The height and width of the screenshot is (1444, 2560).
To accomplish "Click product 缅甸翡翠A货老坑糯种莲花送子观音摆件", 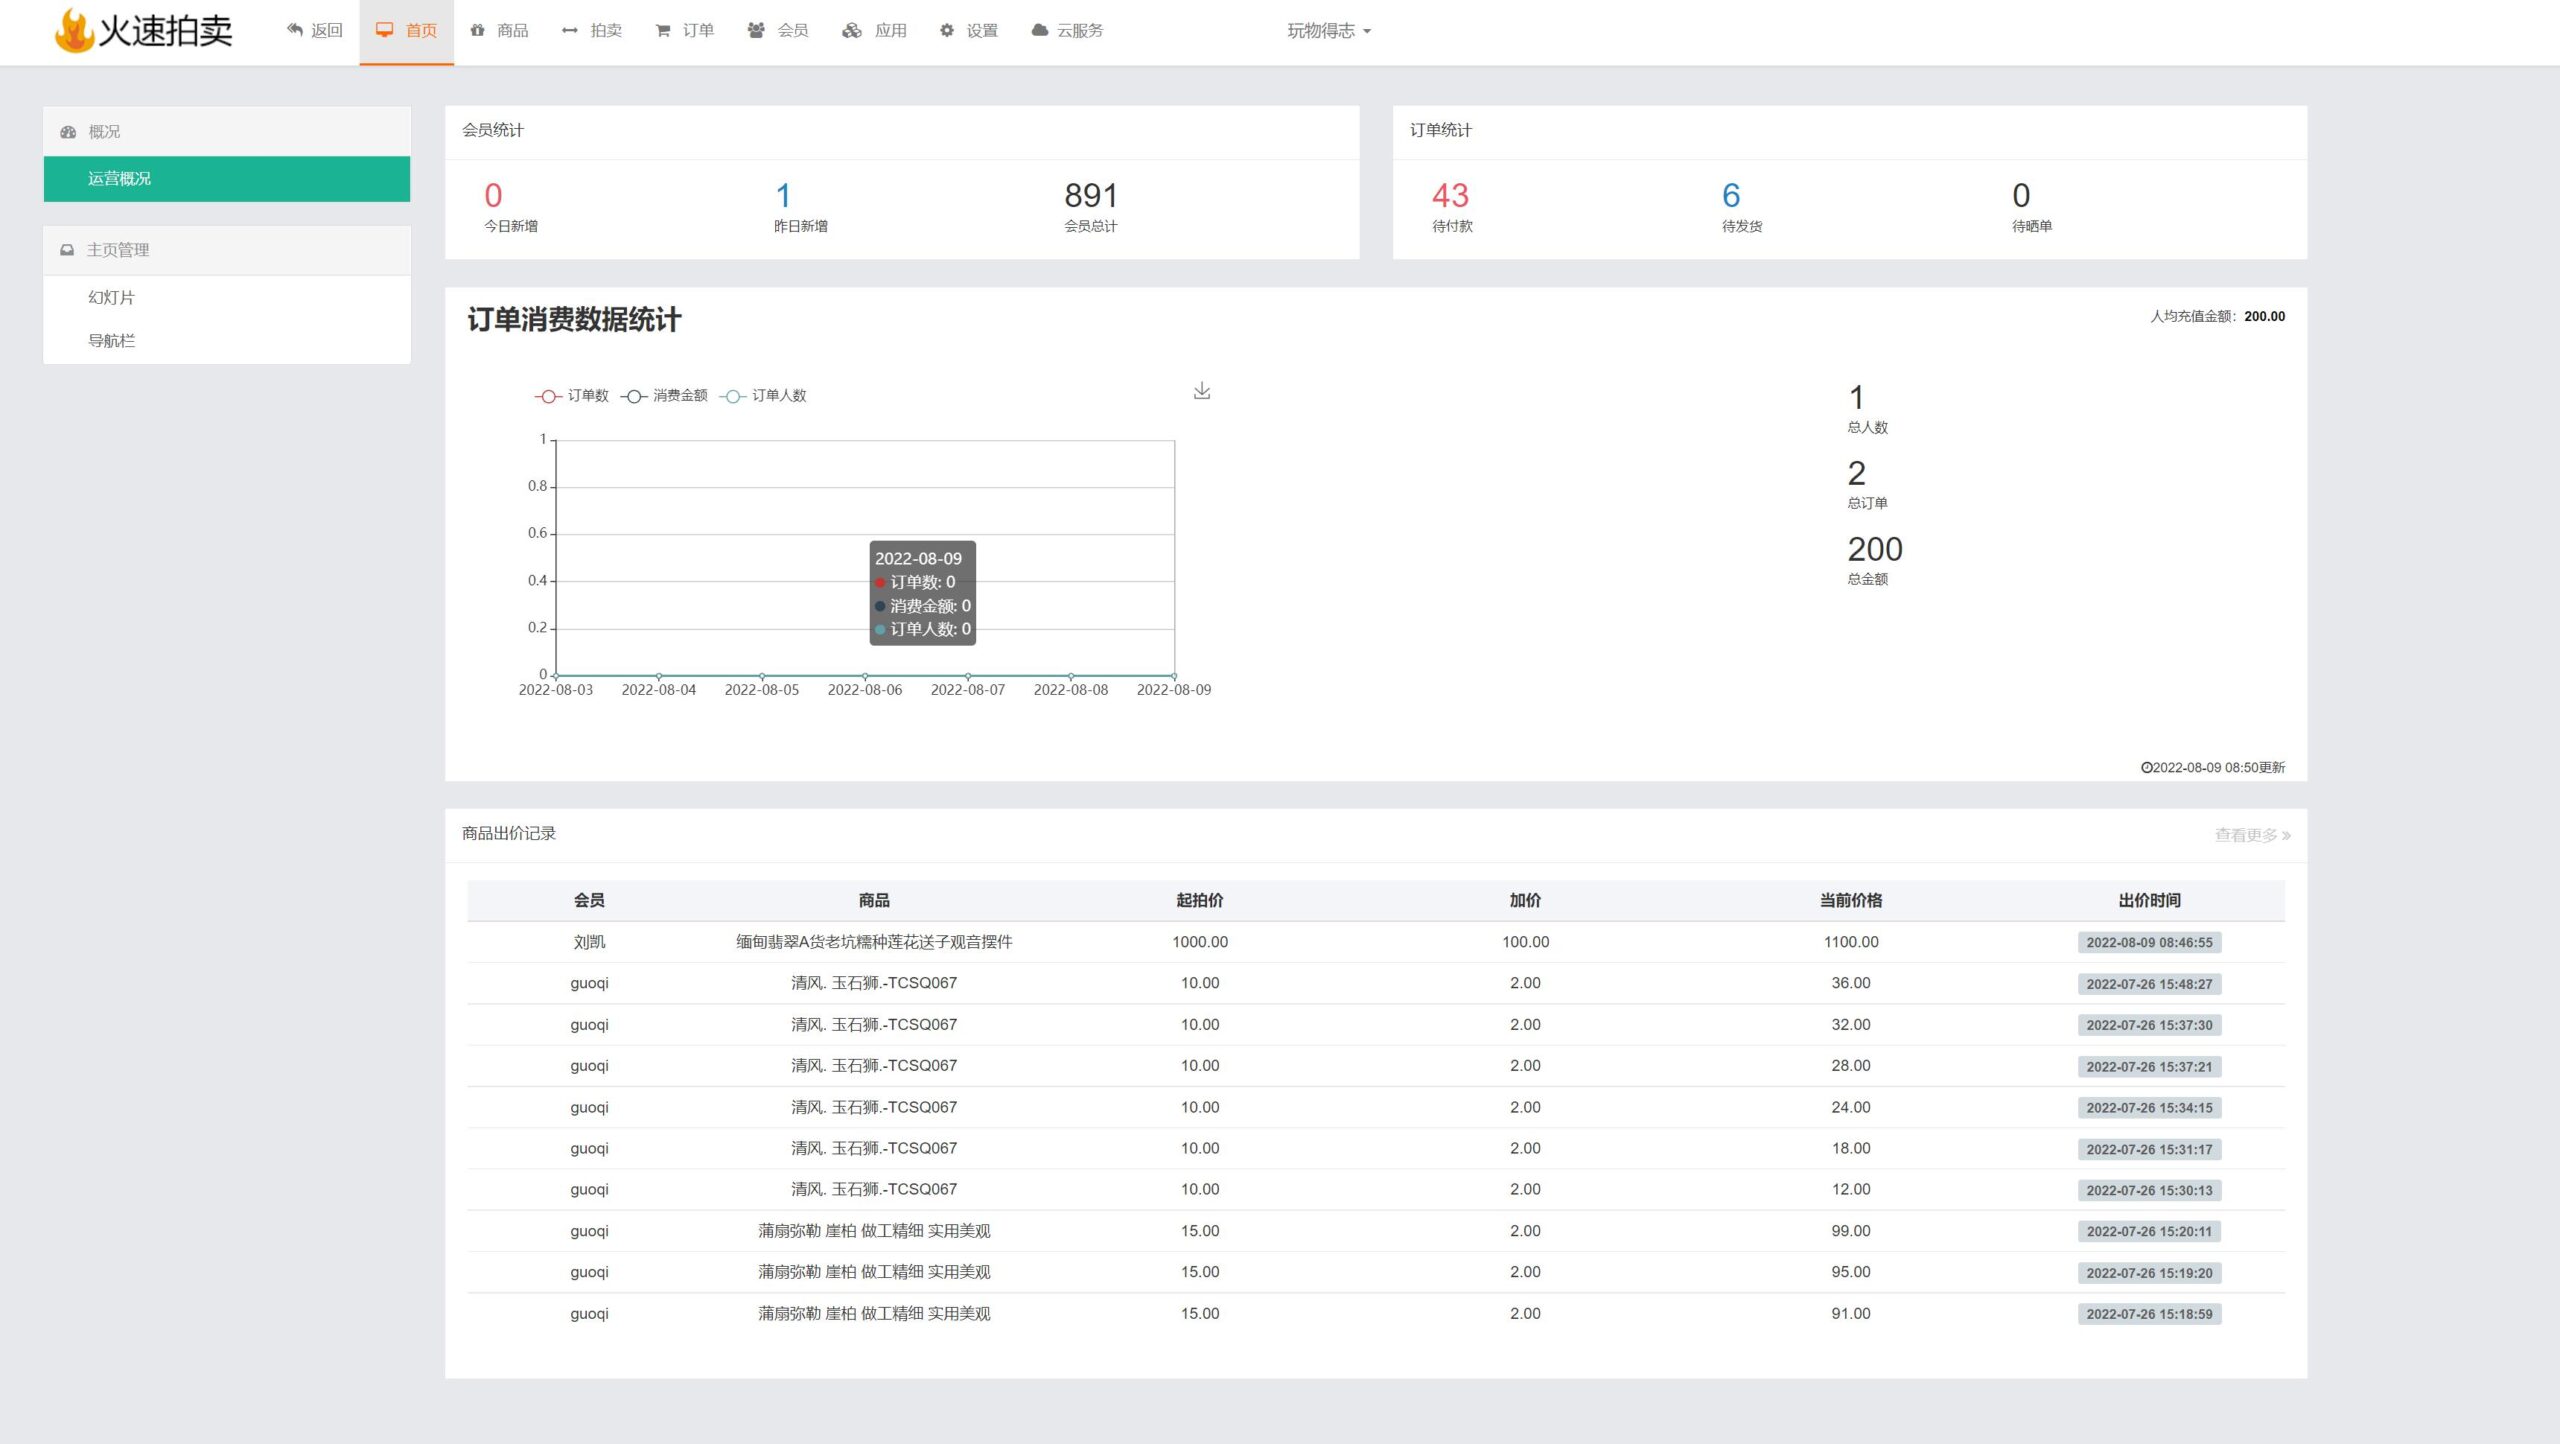I will [874, 942].
